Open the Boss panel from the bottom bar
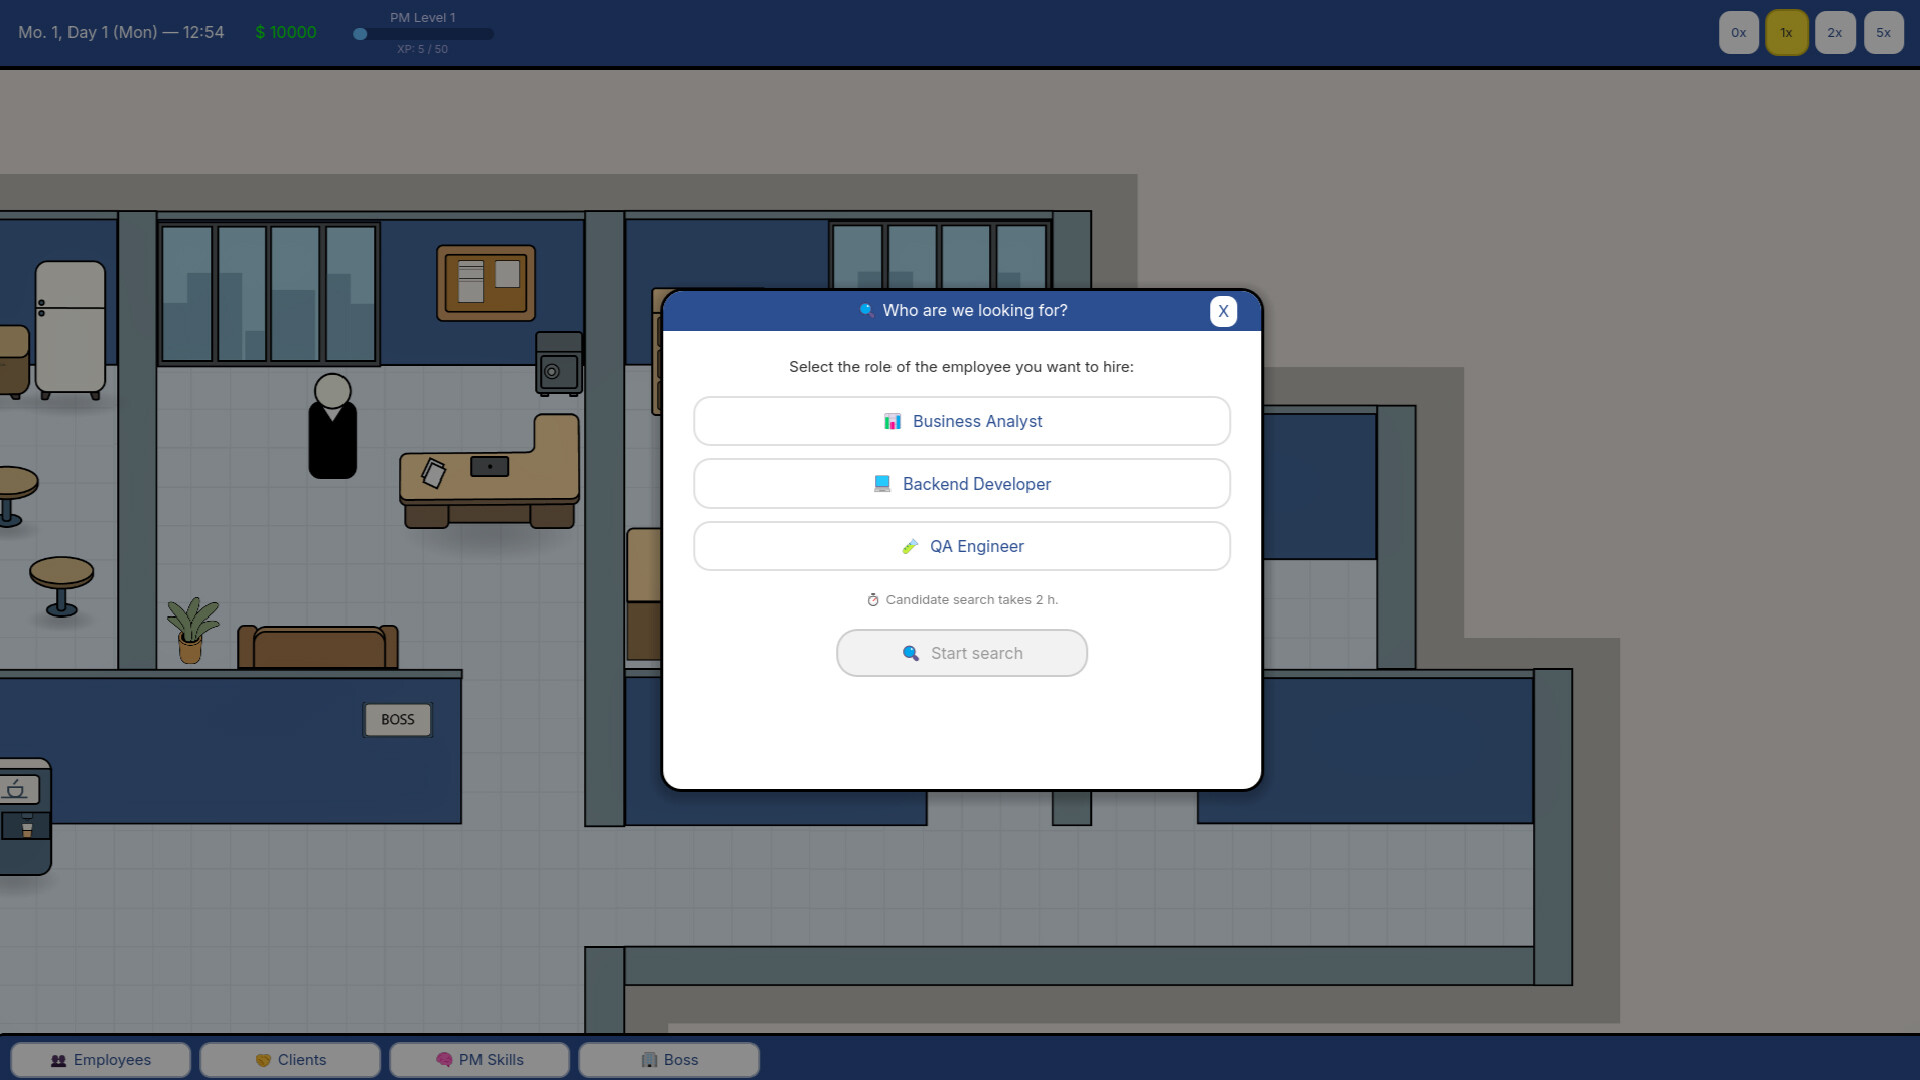 (x=669, y=1059)
